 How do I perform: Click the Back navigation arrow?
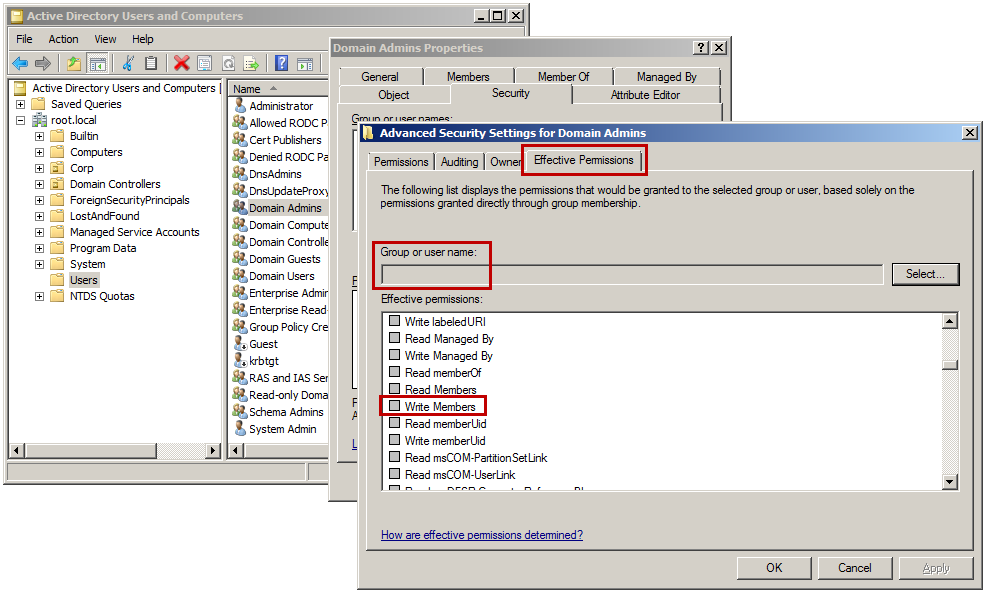click(20, 63)
